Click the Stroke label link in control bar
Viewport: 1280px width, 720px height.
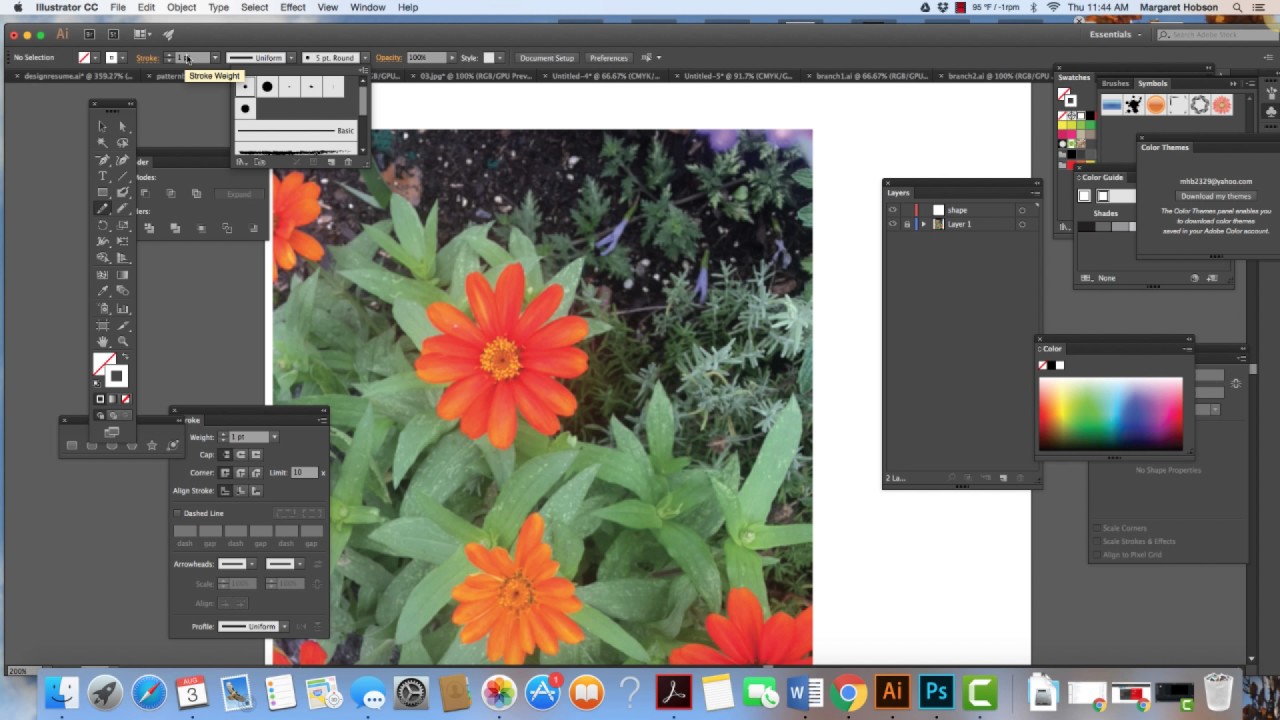pyautogui.click(x=147, y=58)
